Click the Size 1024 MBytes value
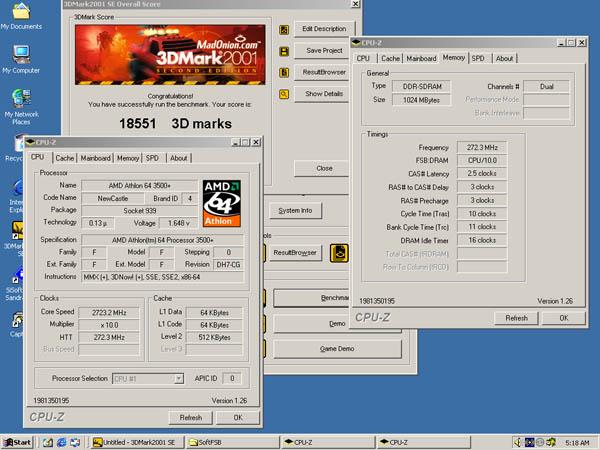This screenshot has height=450, width=600. (421, 100)
